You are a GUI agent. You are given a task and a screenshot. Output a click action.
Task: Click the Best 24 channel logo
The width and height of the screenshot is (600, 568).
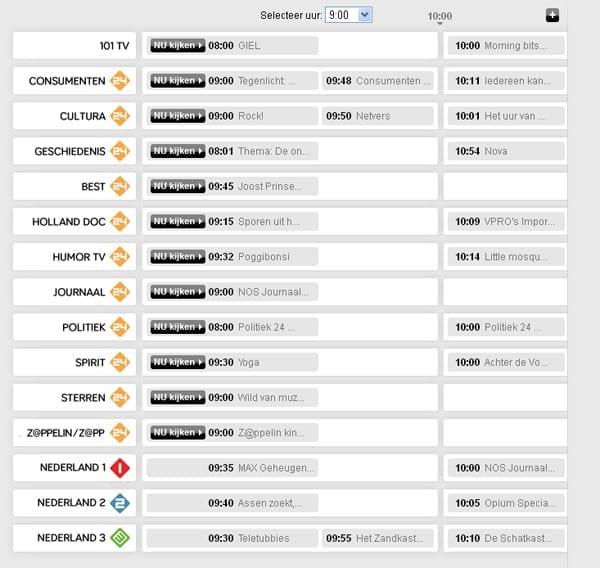[120, 186]
